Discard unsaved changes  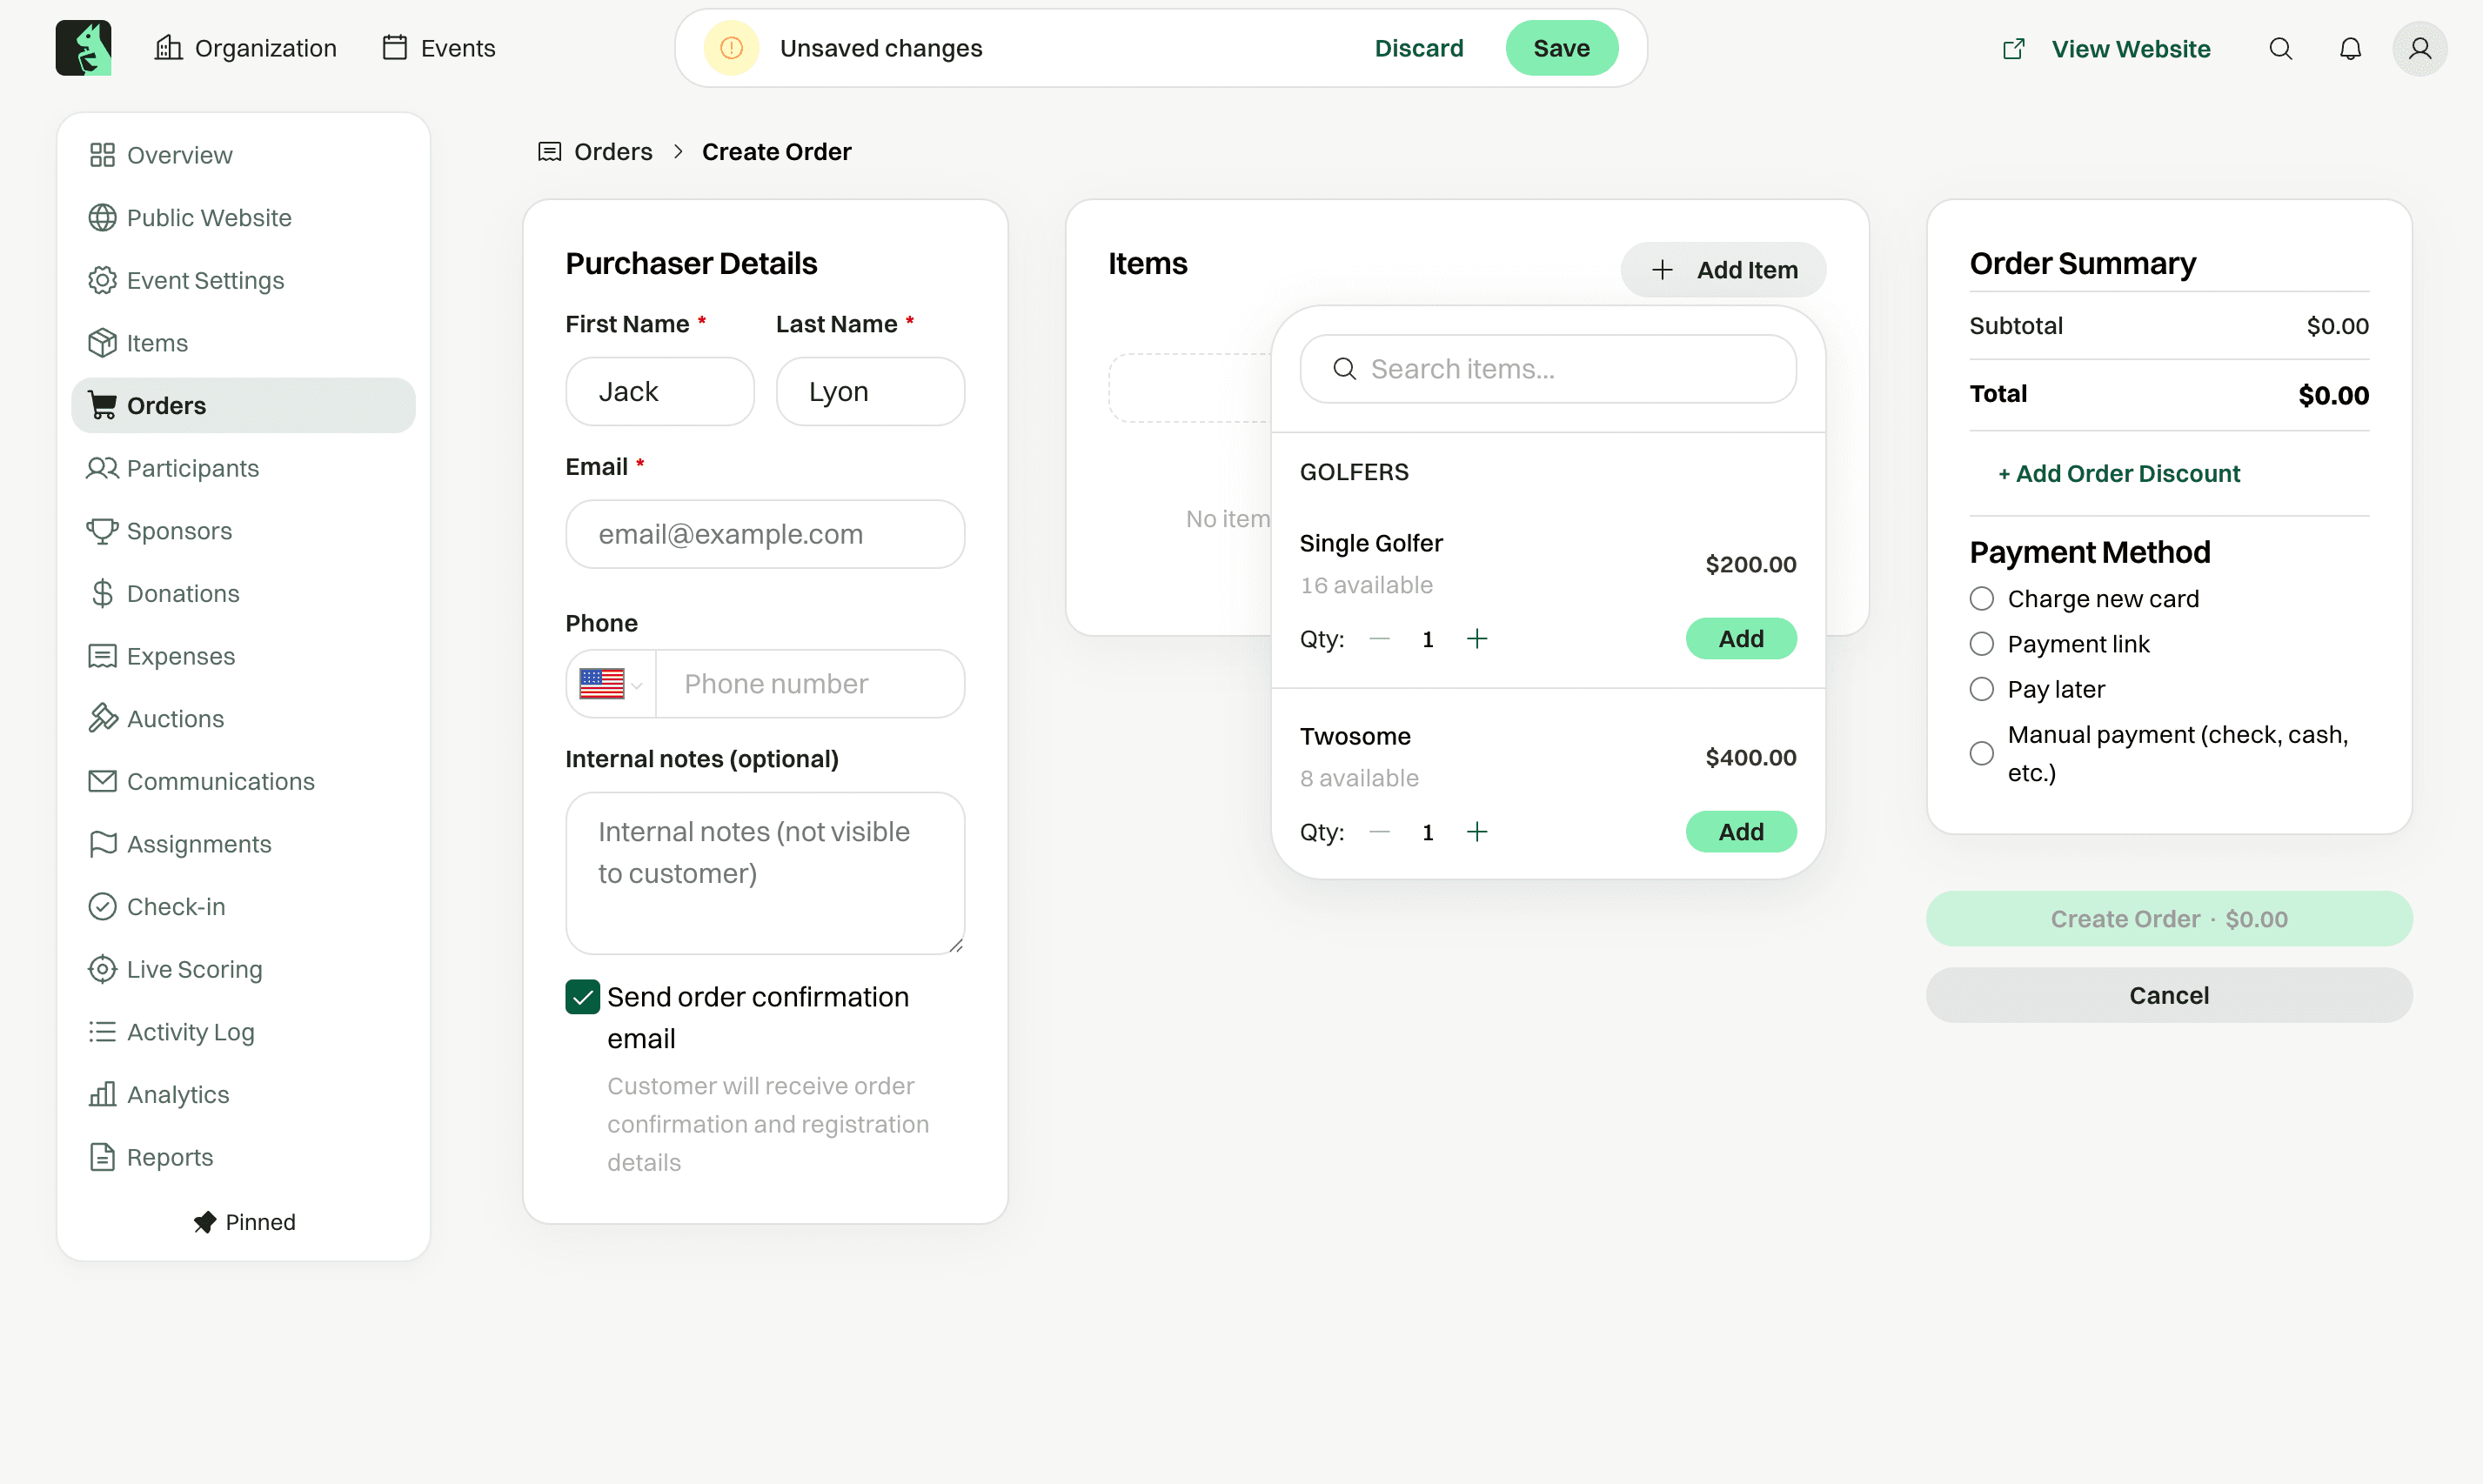[x=1418, y=48]
